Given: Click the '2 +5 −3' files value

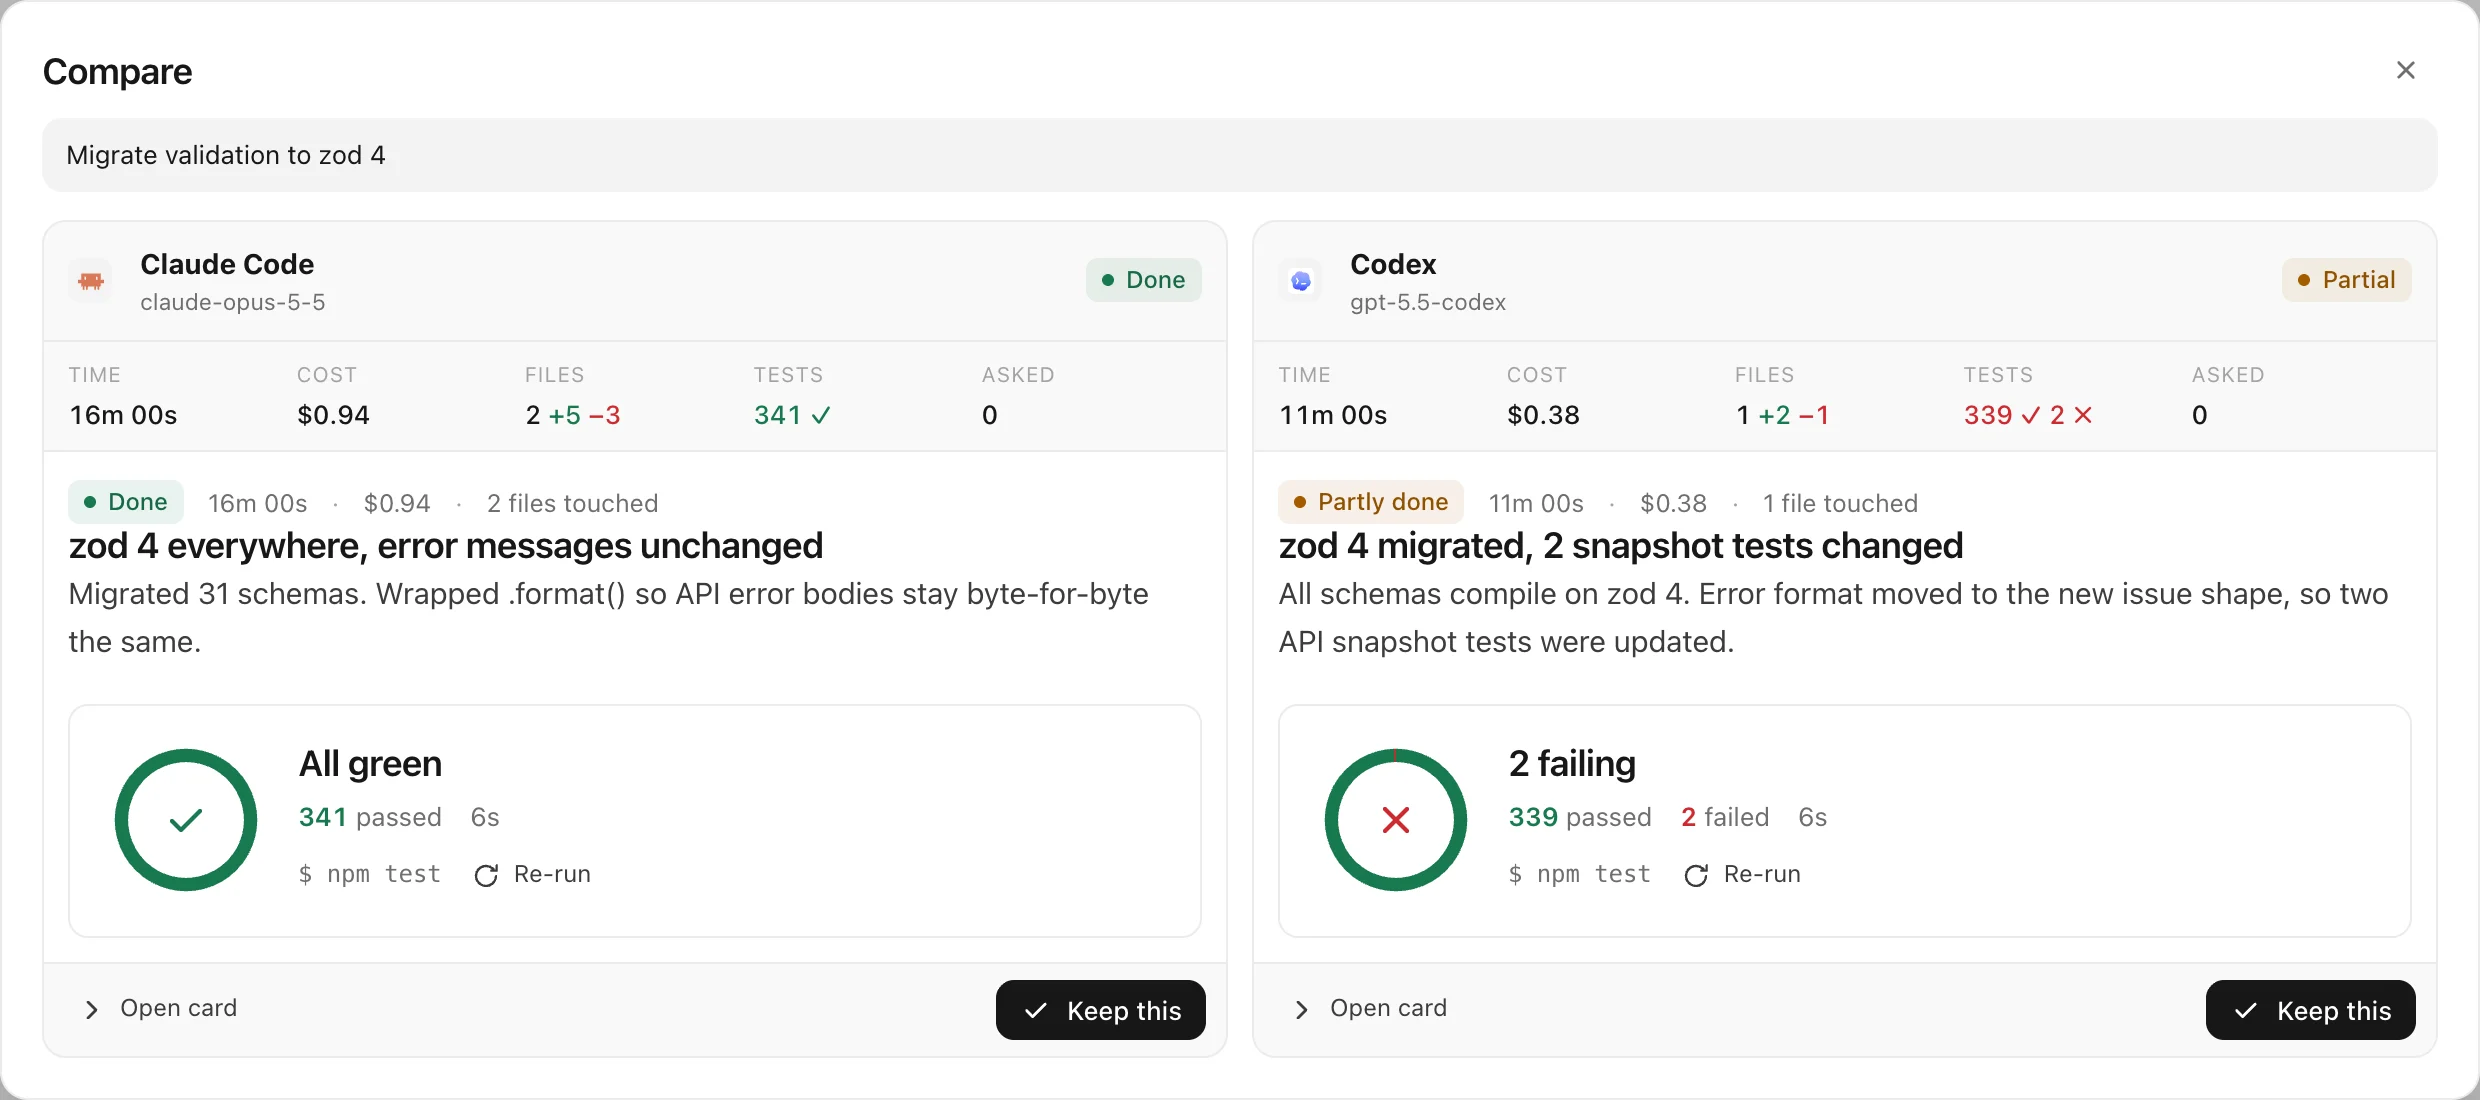Looking at the screenshot, I should click(x=573, y=415).
